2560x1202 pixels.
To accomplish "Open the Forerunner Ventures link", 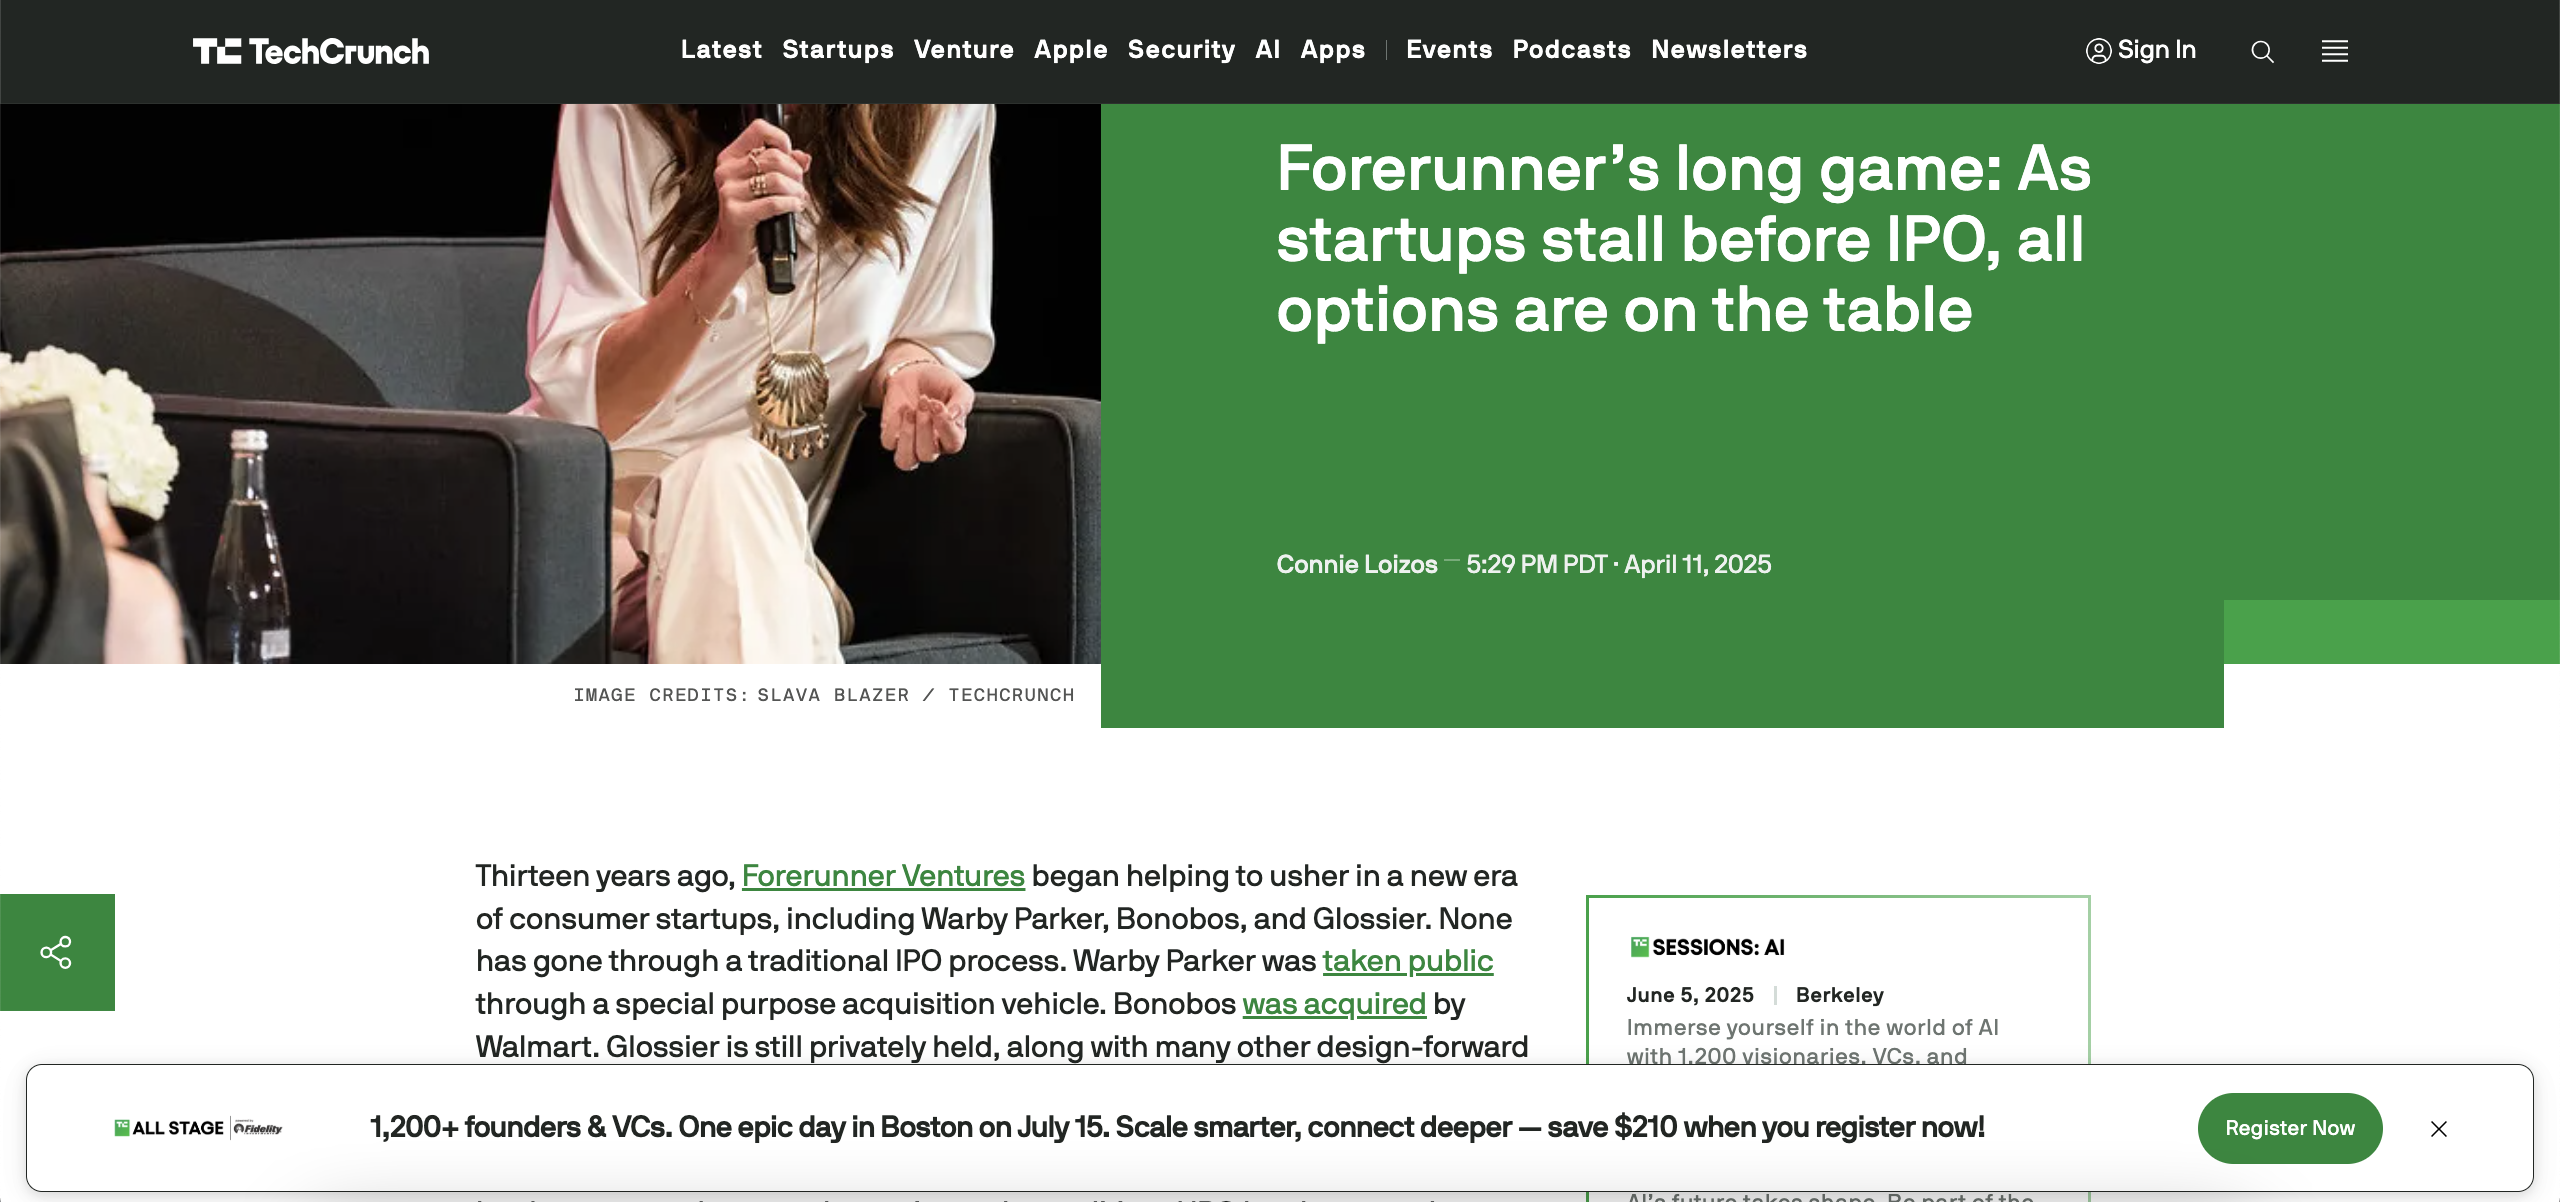I will point(883,875).
